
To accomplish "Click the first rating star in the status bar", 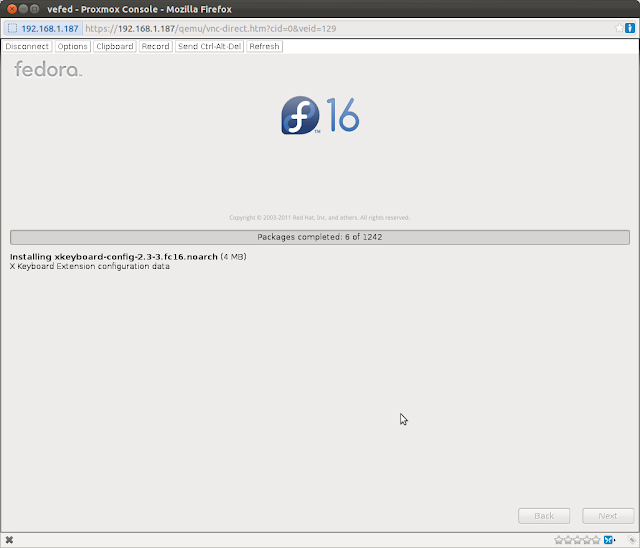I will [x=559, y=540].
